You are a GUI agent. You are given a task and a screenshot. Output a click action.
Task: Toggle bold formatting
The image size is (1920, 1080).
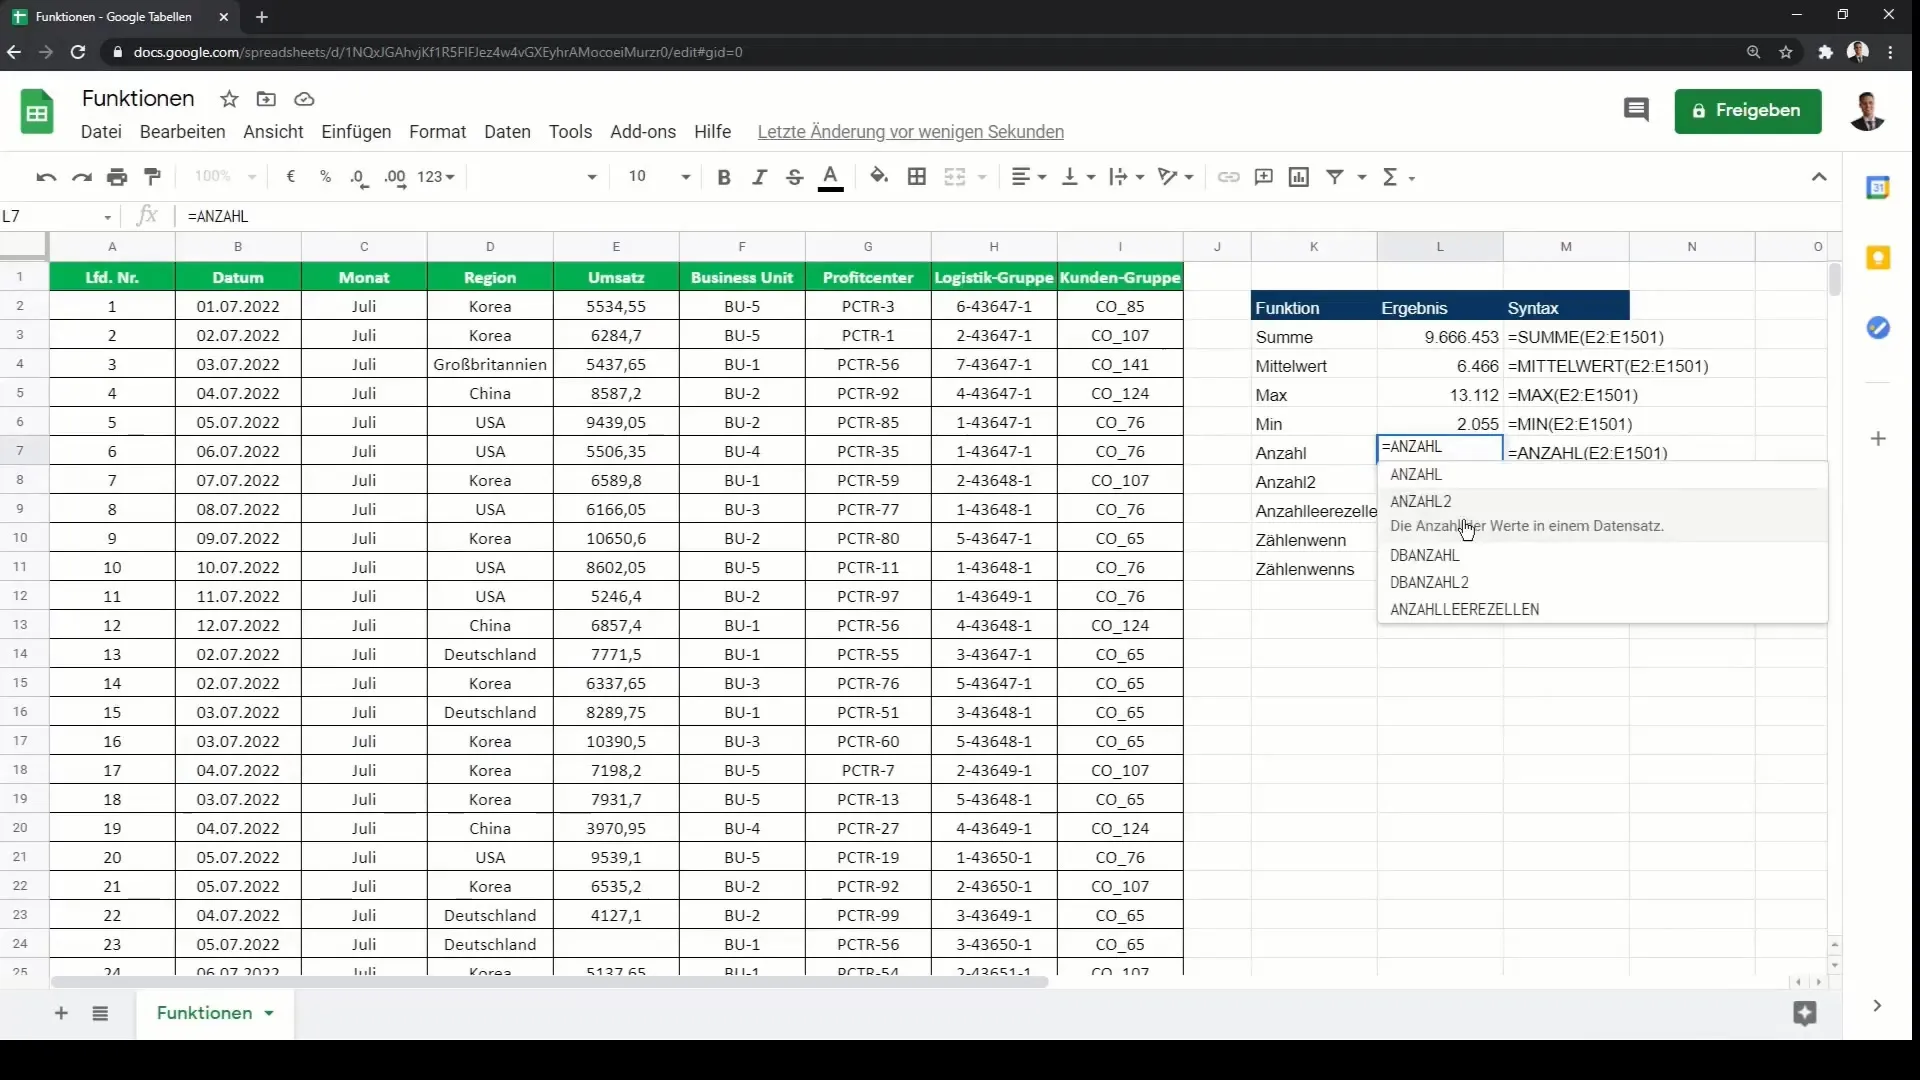pos(724,177)
